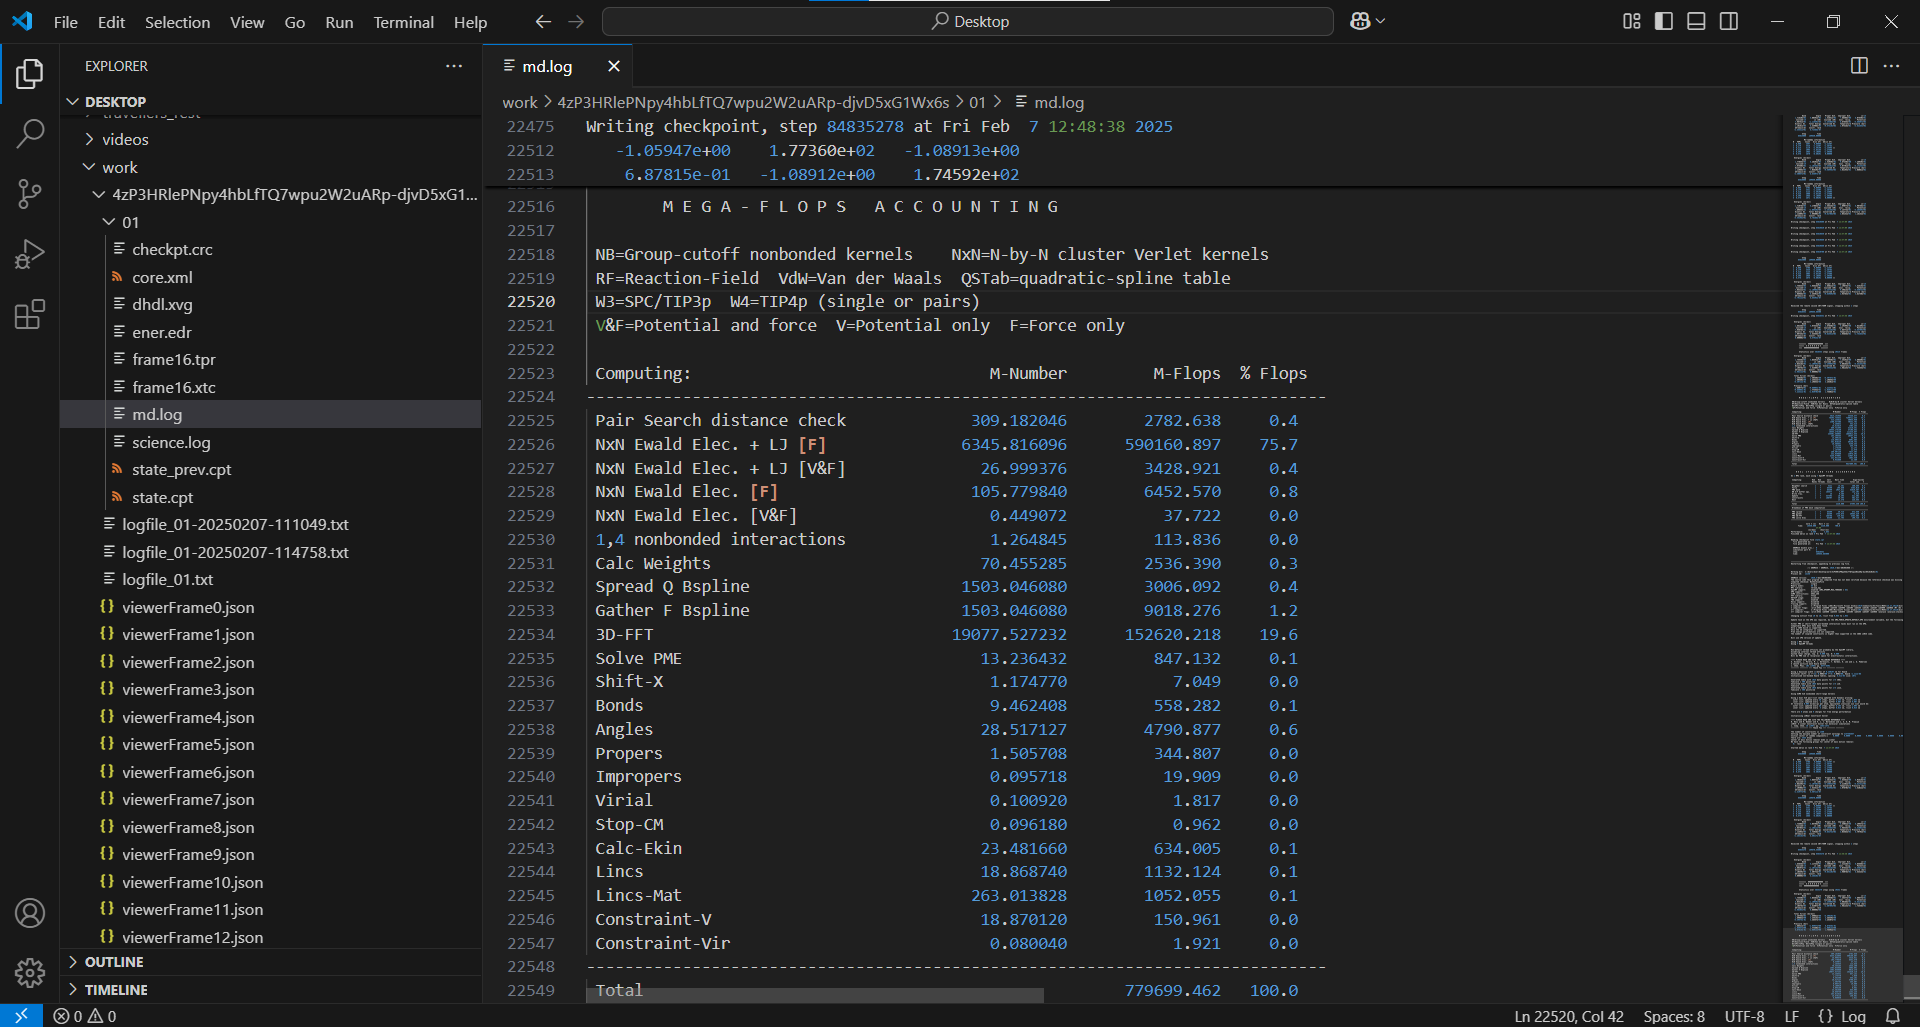Click the notifications bell in status bar

tap(1892, 1016)
